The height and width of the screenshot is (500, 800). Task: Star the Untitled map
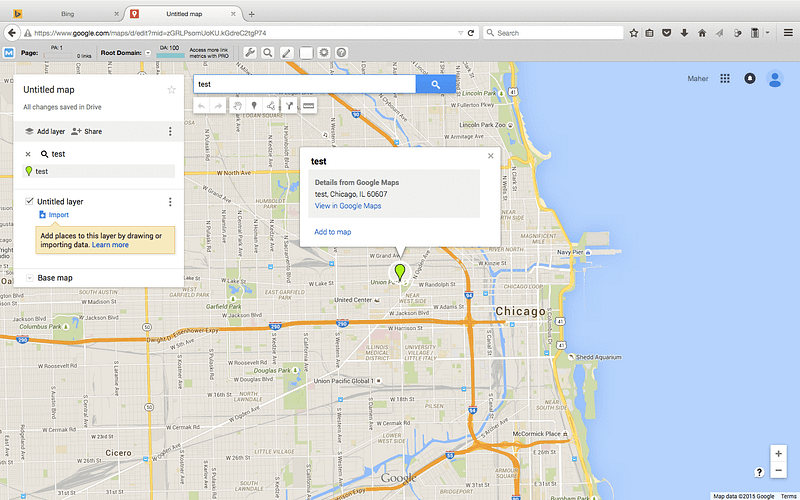coord(171,90)
